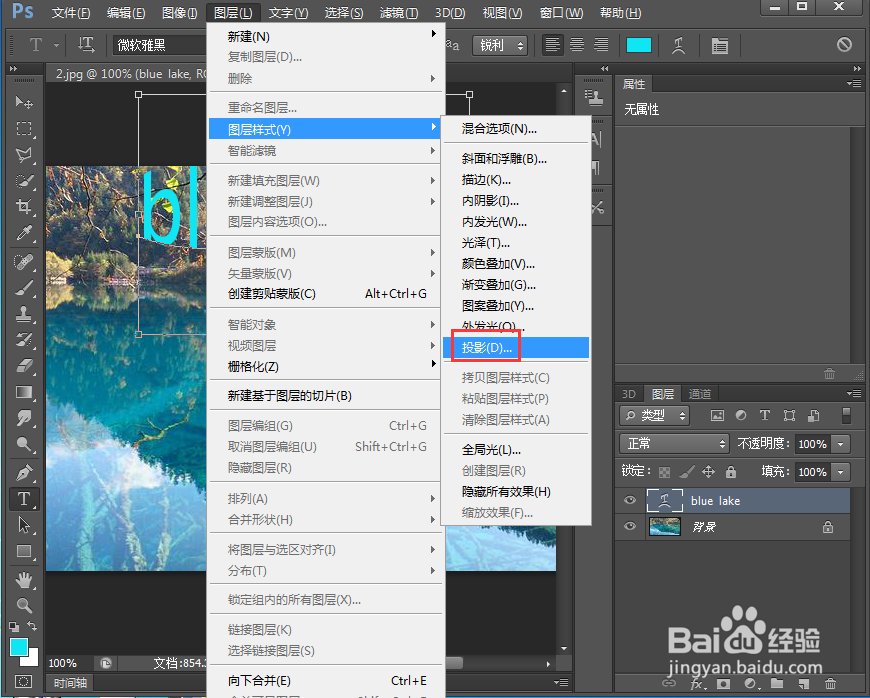Choose 描边(K)... layer style

516,180
